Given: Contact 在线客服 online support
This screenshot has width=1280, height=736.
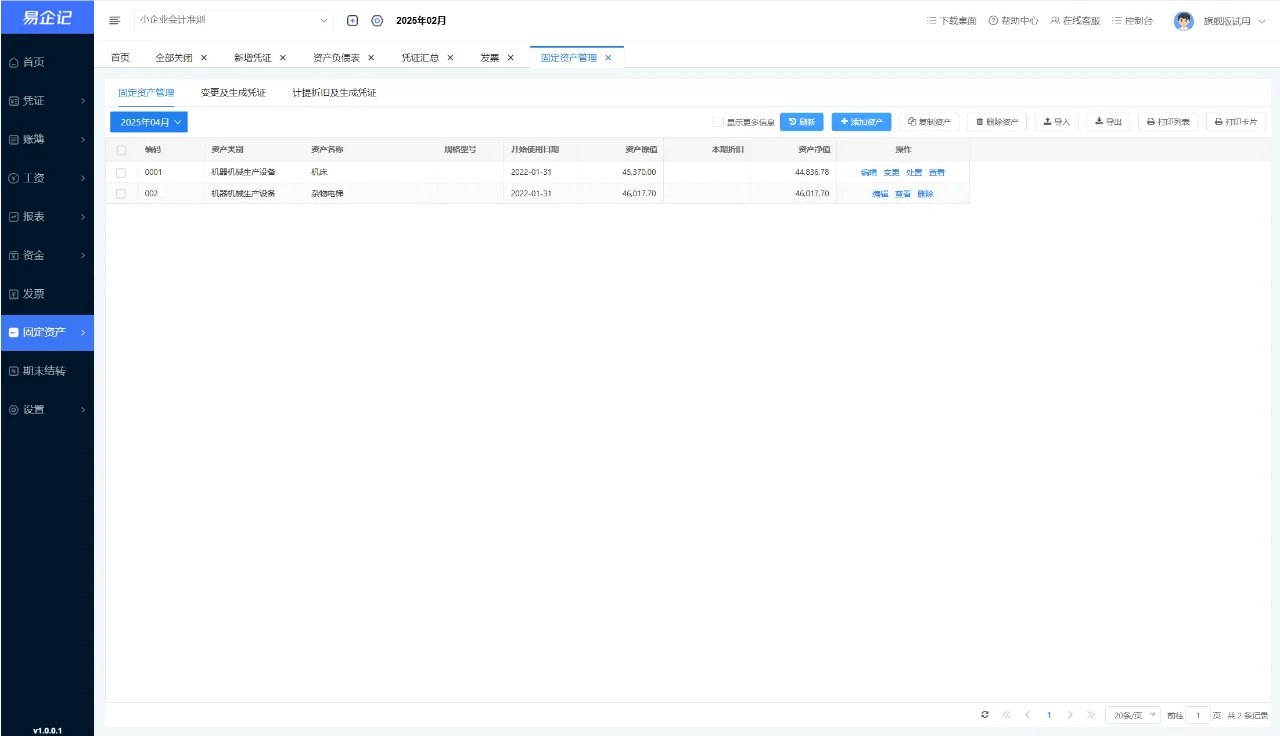Looking at the screenshot, I should (1075, 21).
